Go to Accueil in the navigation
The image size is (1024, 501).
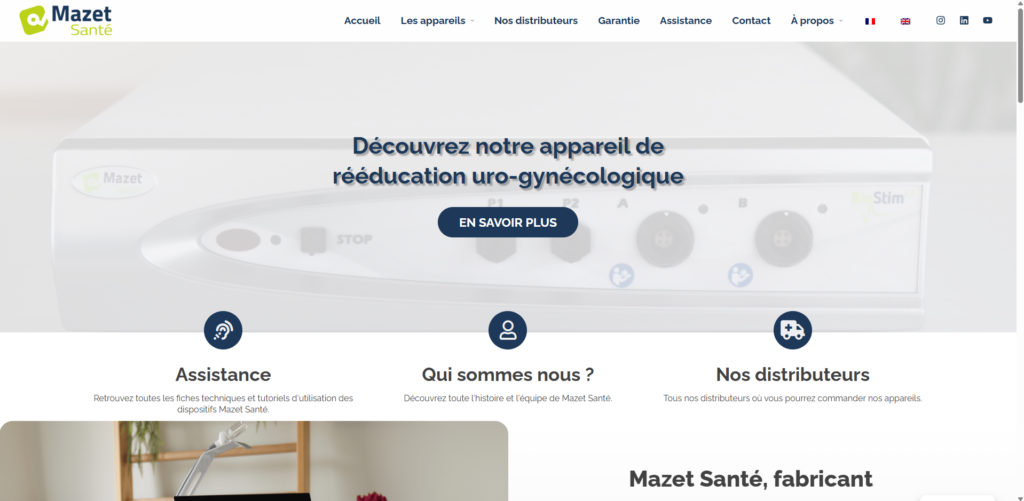(362, 20)
